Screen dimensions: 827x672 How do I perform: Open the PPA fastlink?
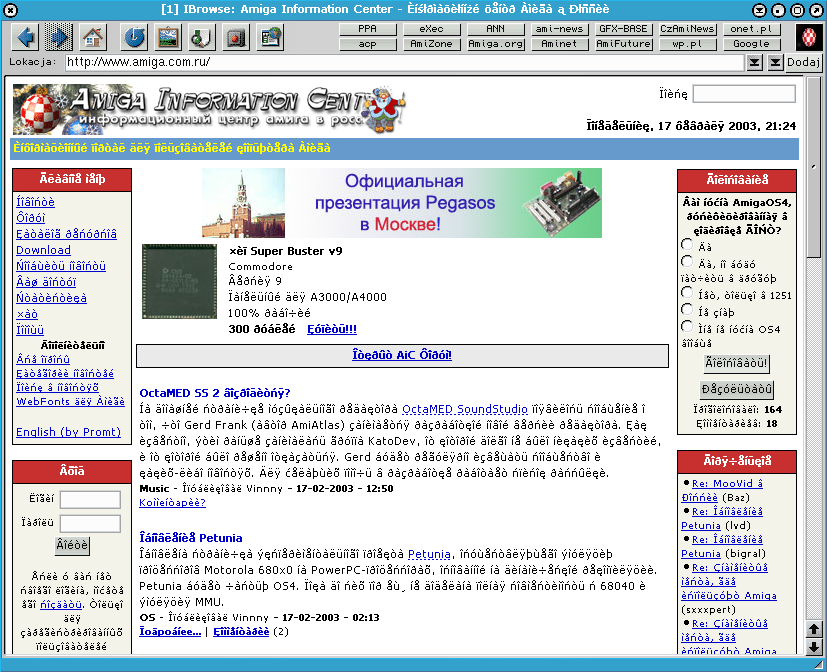pos(368,29)
